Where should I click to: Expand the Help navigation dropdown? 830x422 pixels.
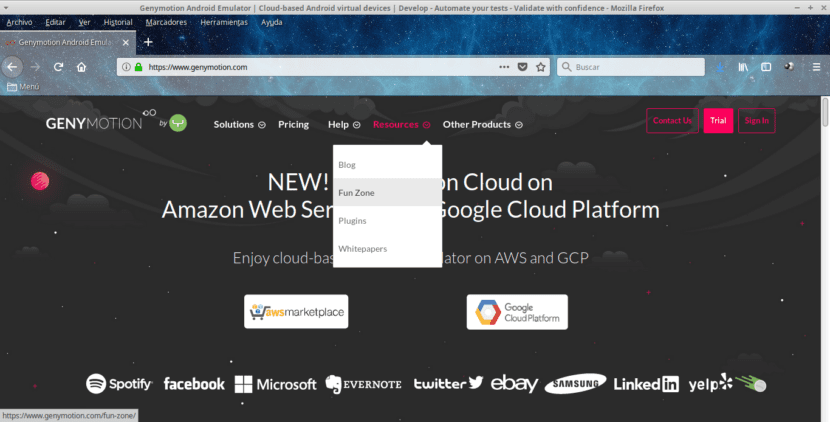[343, 125]
